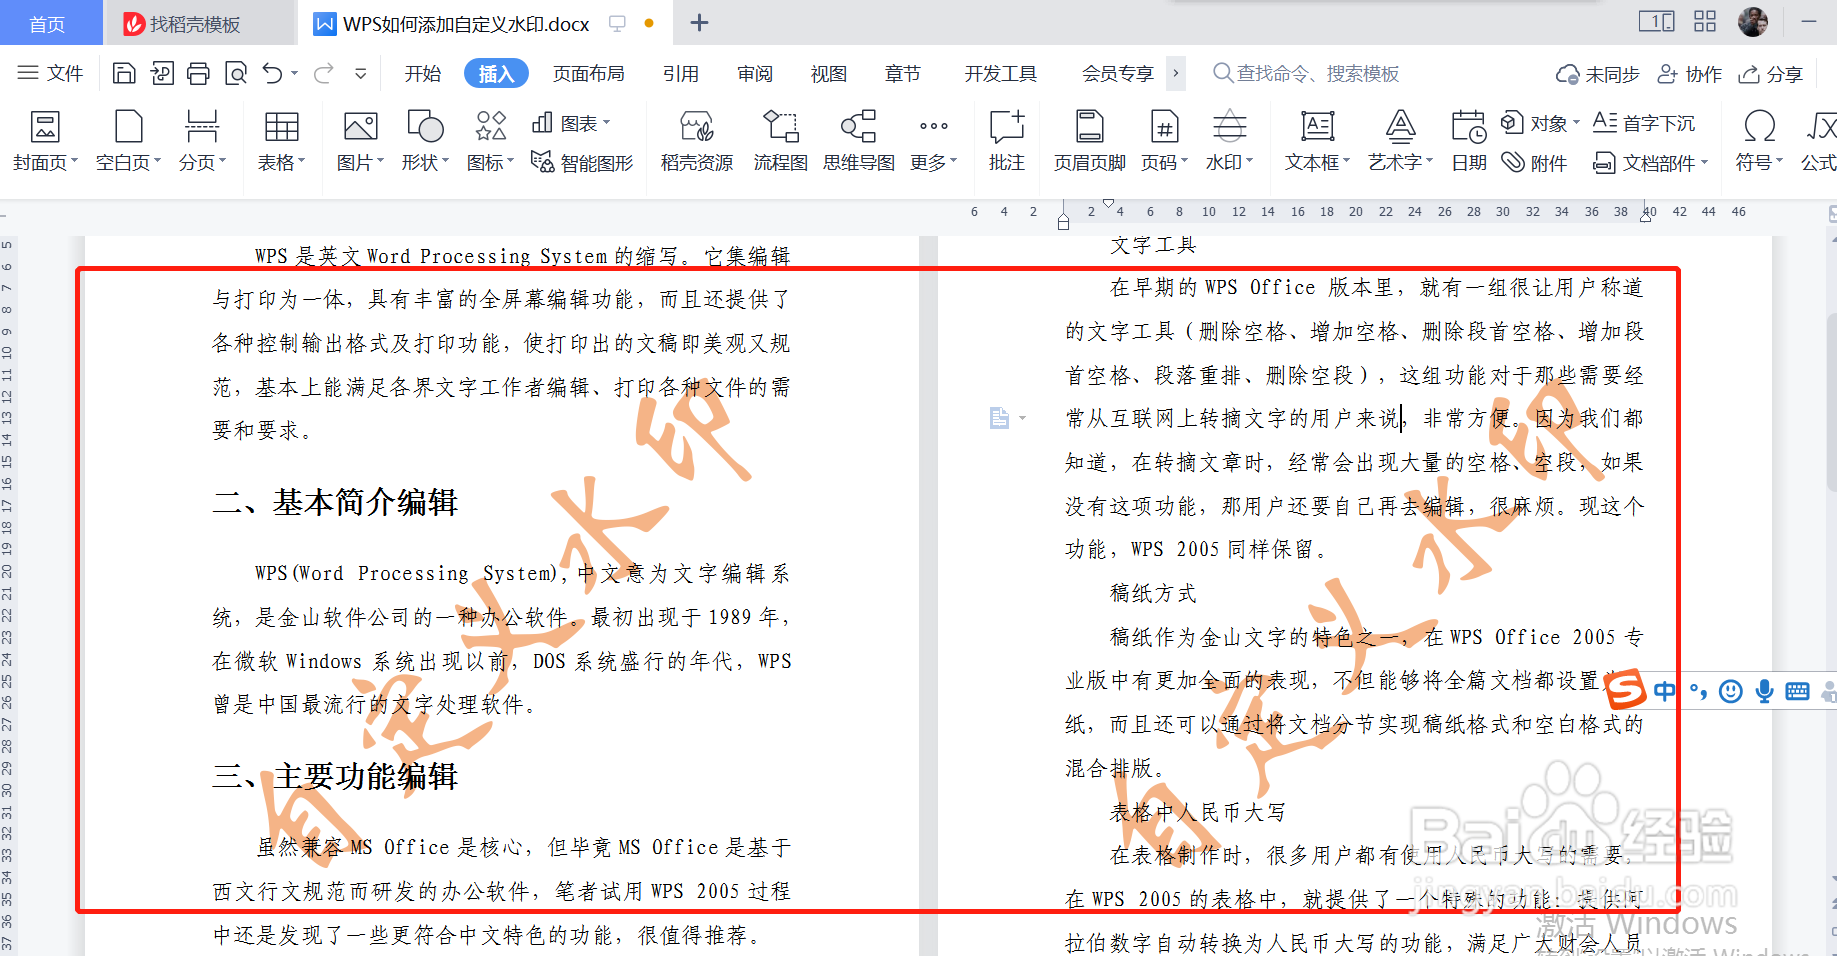The height and width of the screenshot is (956, 1837).
Task: Click the 首字下沉 drop cap button
Action: [x=1644, y=123]
